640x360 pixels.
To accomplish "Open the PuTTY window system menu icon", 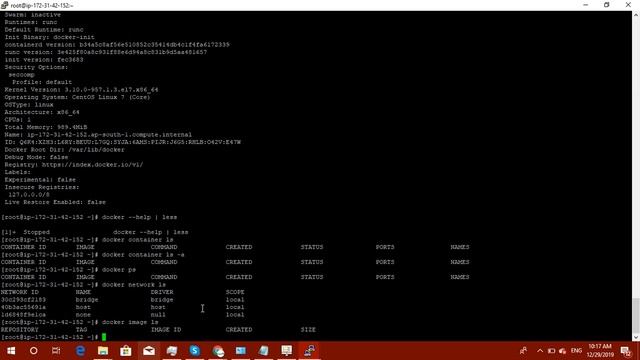I will point(4,5).
